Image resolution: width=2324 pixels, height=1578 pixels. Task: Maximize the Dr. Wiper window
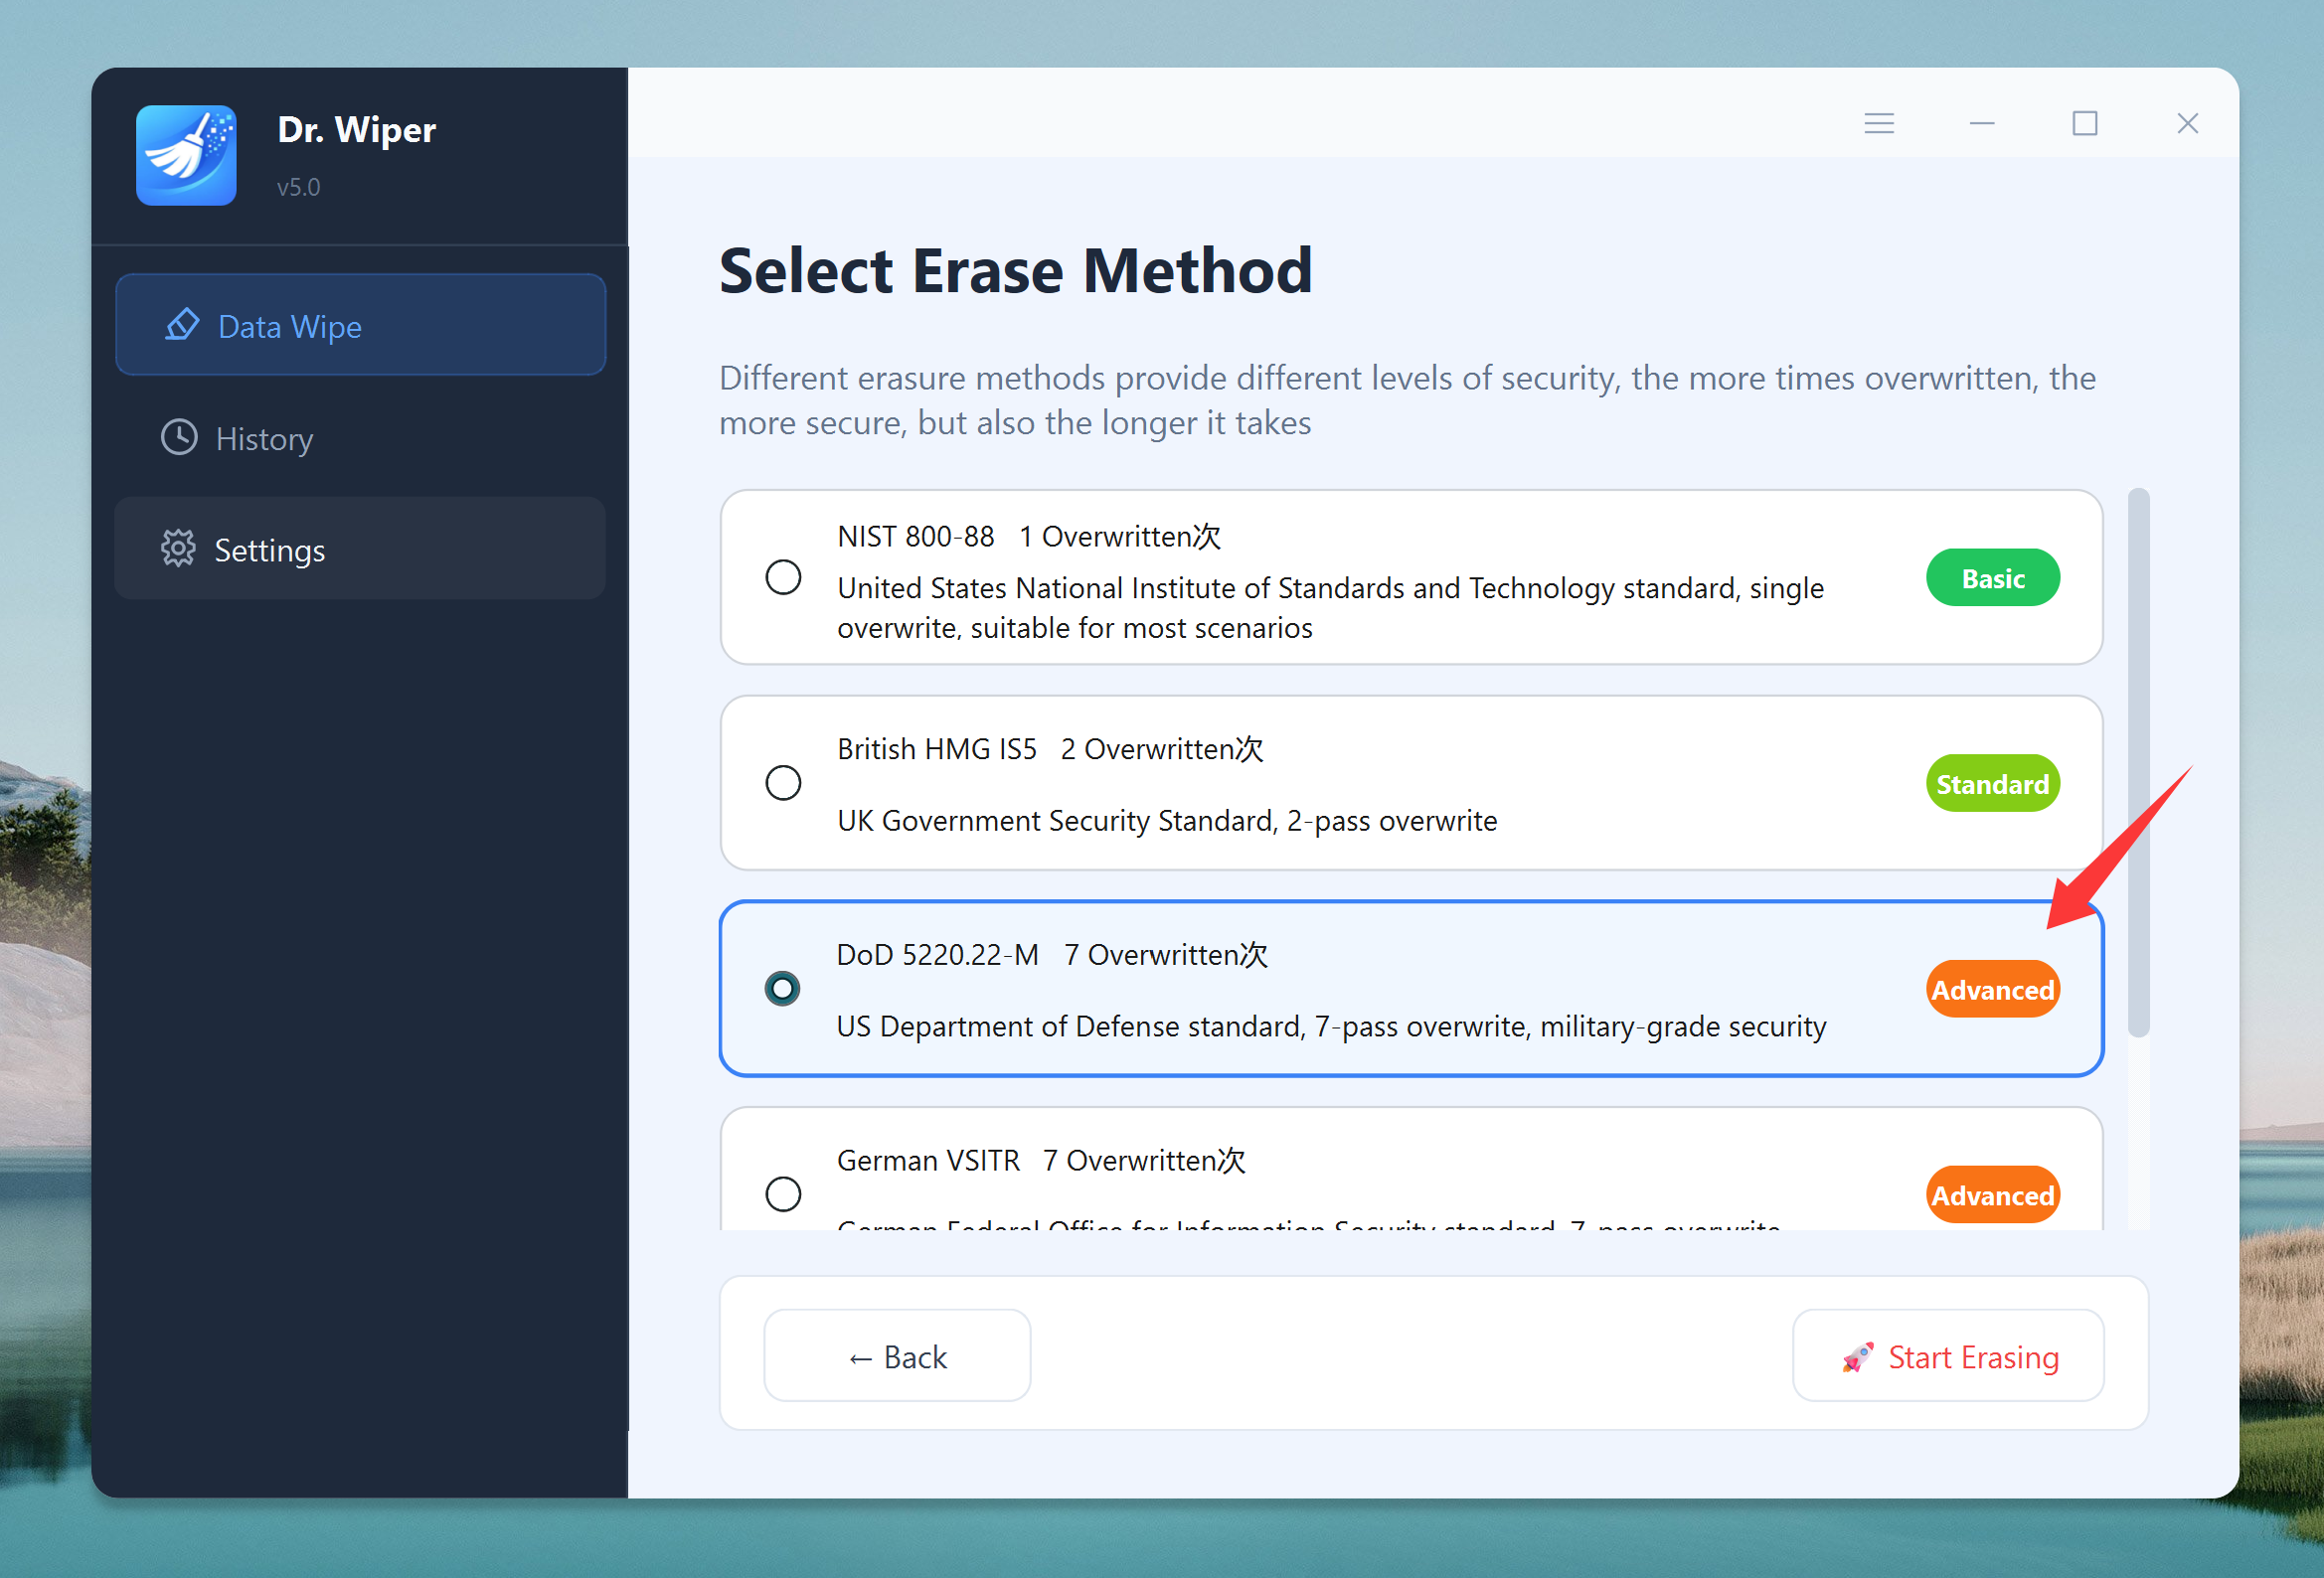2084,123
